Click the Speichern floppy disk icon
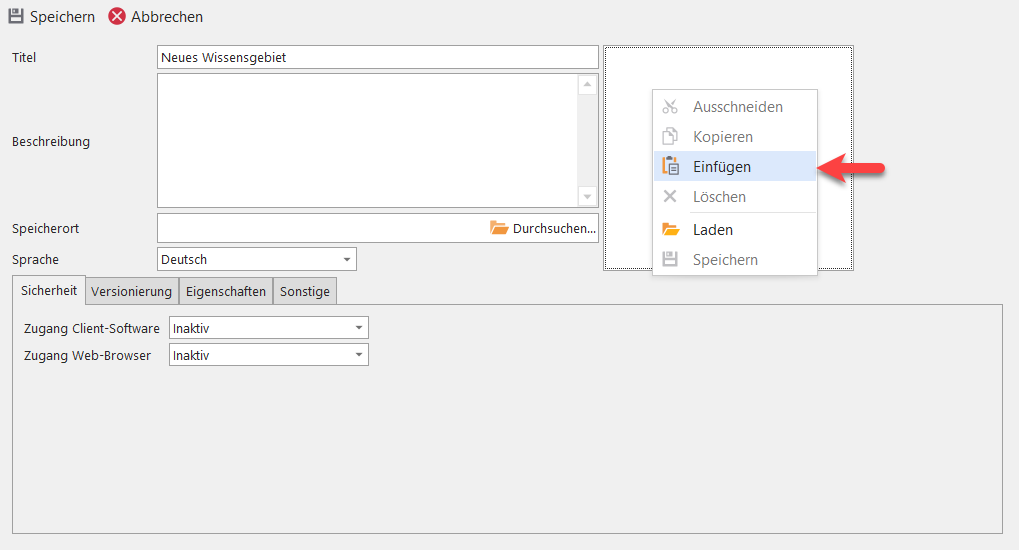Image resolution: width=1019 pixels, height=550 pixels. (16, 17)
